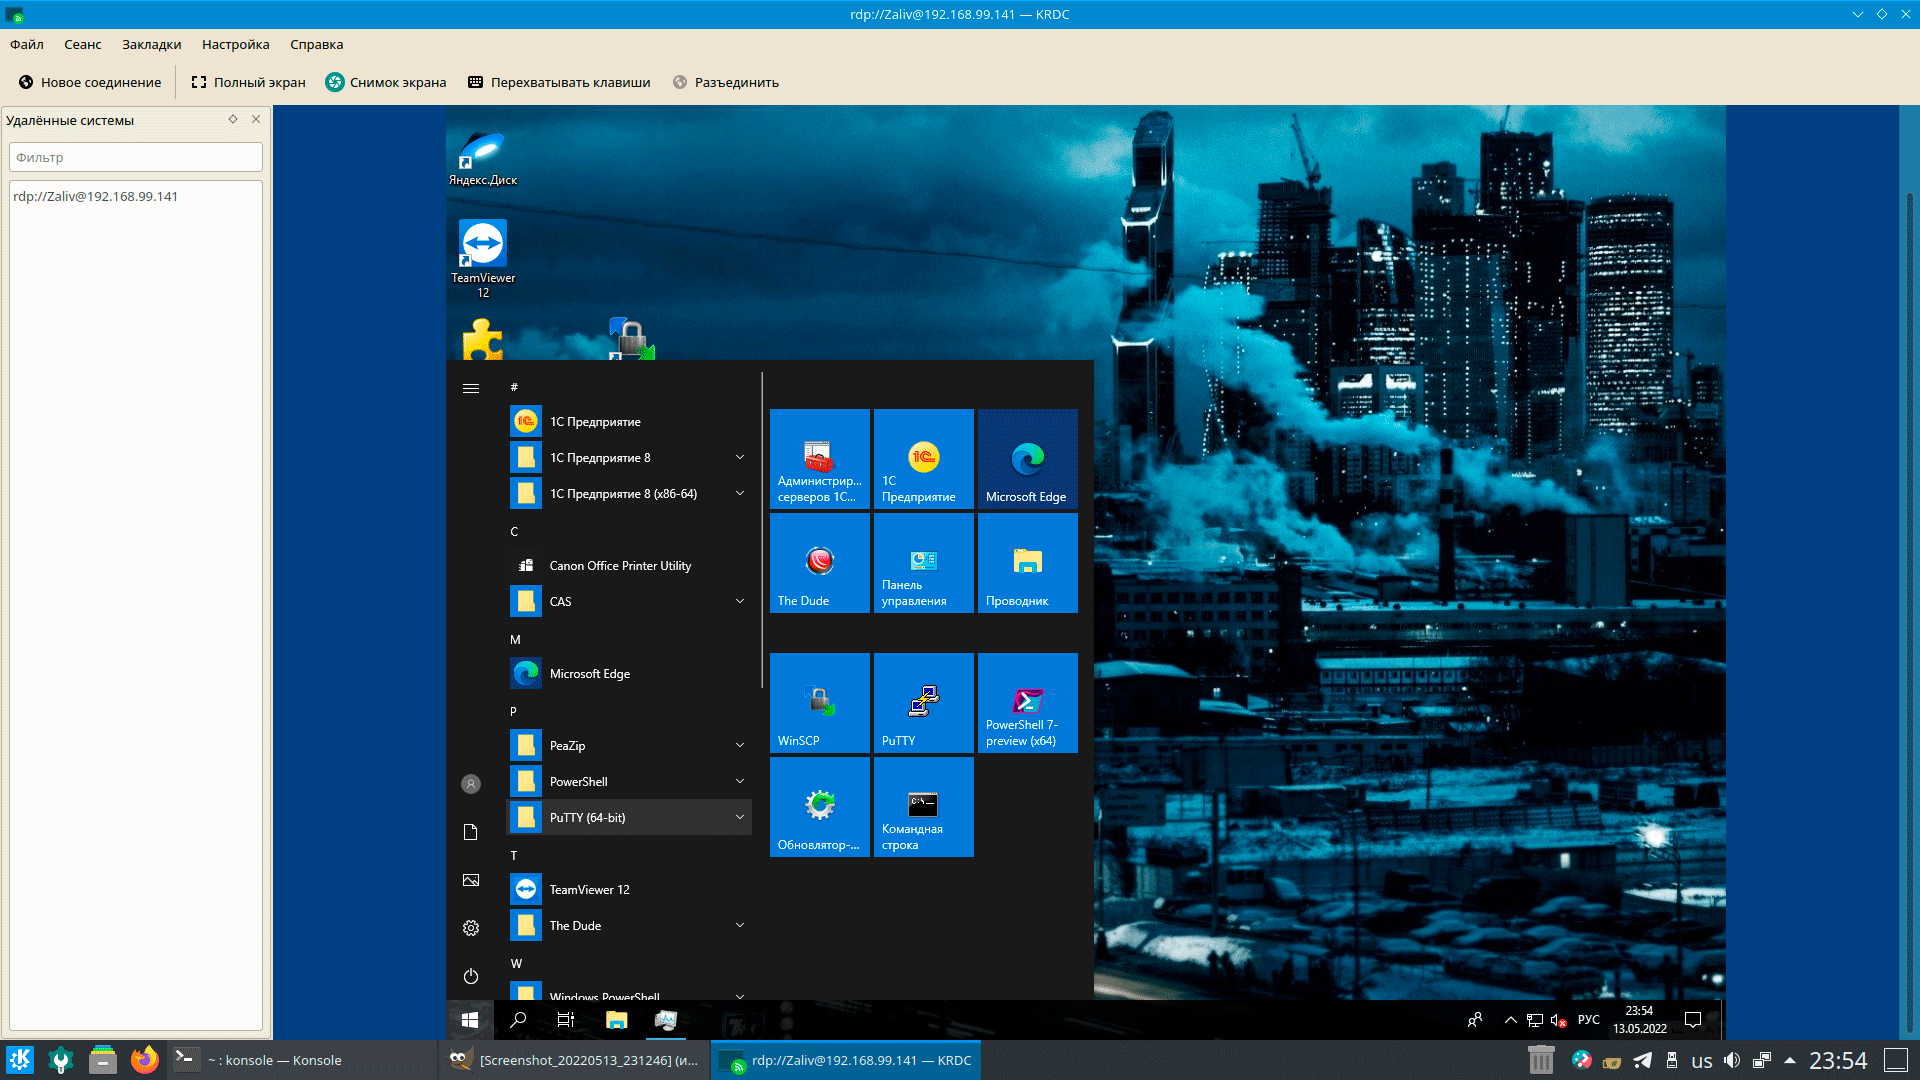Open the Настройка menu
Image resolution: width=1920 pixels, height=1080 pixels.
point(235,44)
